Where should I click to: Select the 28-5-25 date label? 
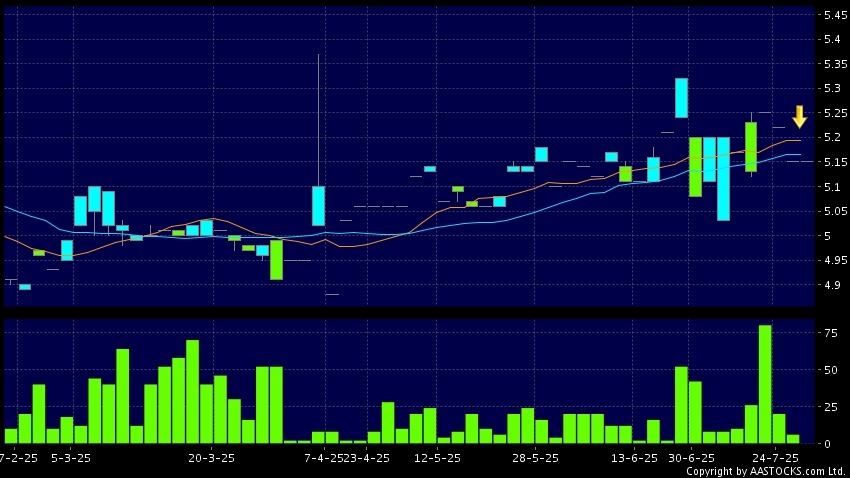(535, 458)
